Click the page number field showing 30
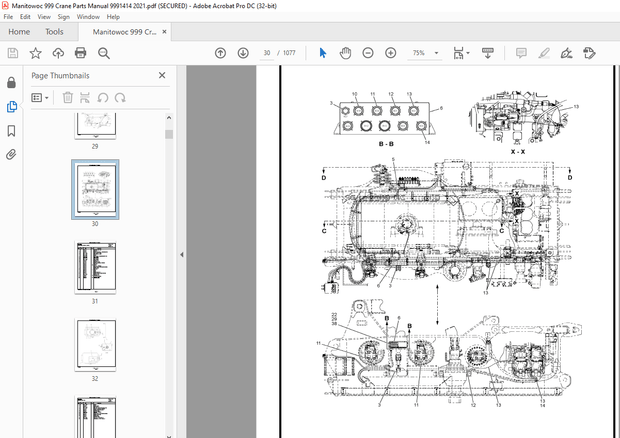Viewport: 620px width, 438px height. pos(267,53)
